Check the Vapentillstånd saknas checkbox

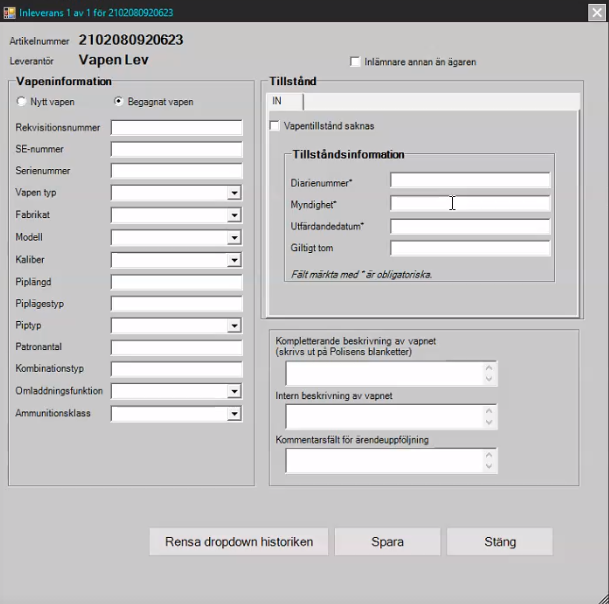pos(276,126)
